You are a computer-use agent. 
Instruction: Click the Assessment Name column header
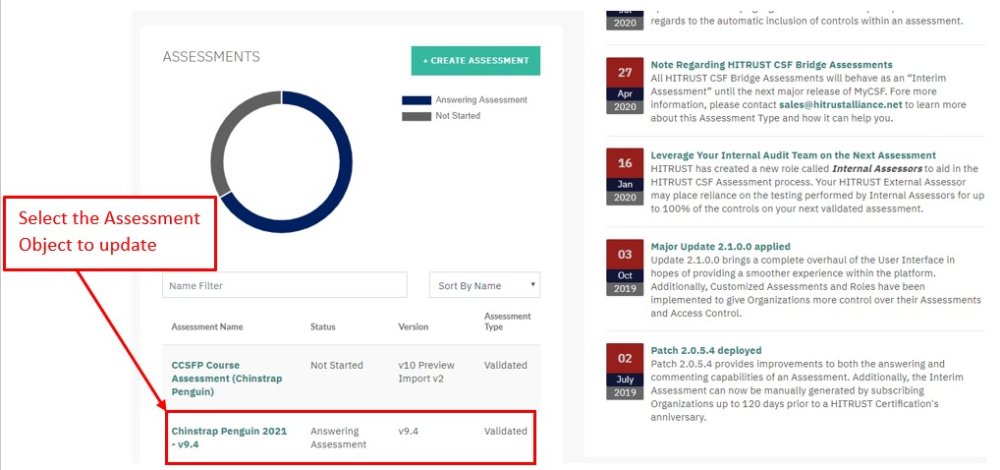click(207, 327)
